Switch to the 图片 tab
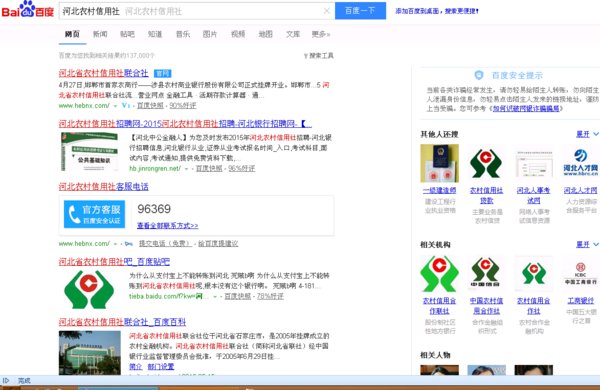The width and height of the screenshot is (600, 390). point(210,34)
